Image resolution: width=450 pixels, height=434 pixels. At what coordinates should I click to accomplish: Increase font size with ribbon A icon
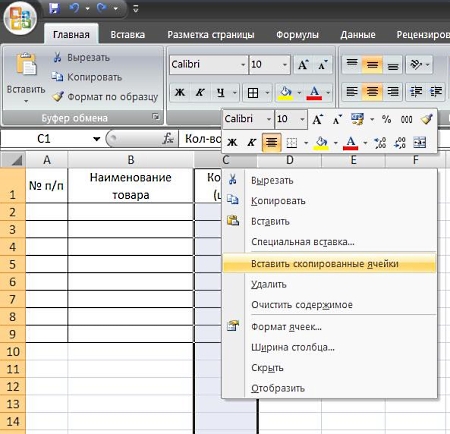tap(303, 65)
